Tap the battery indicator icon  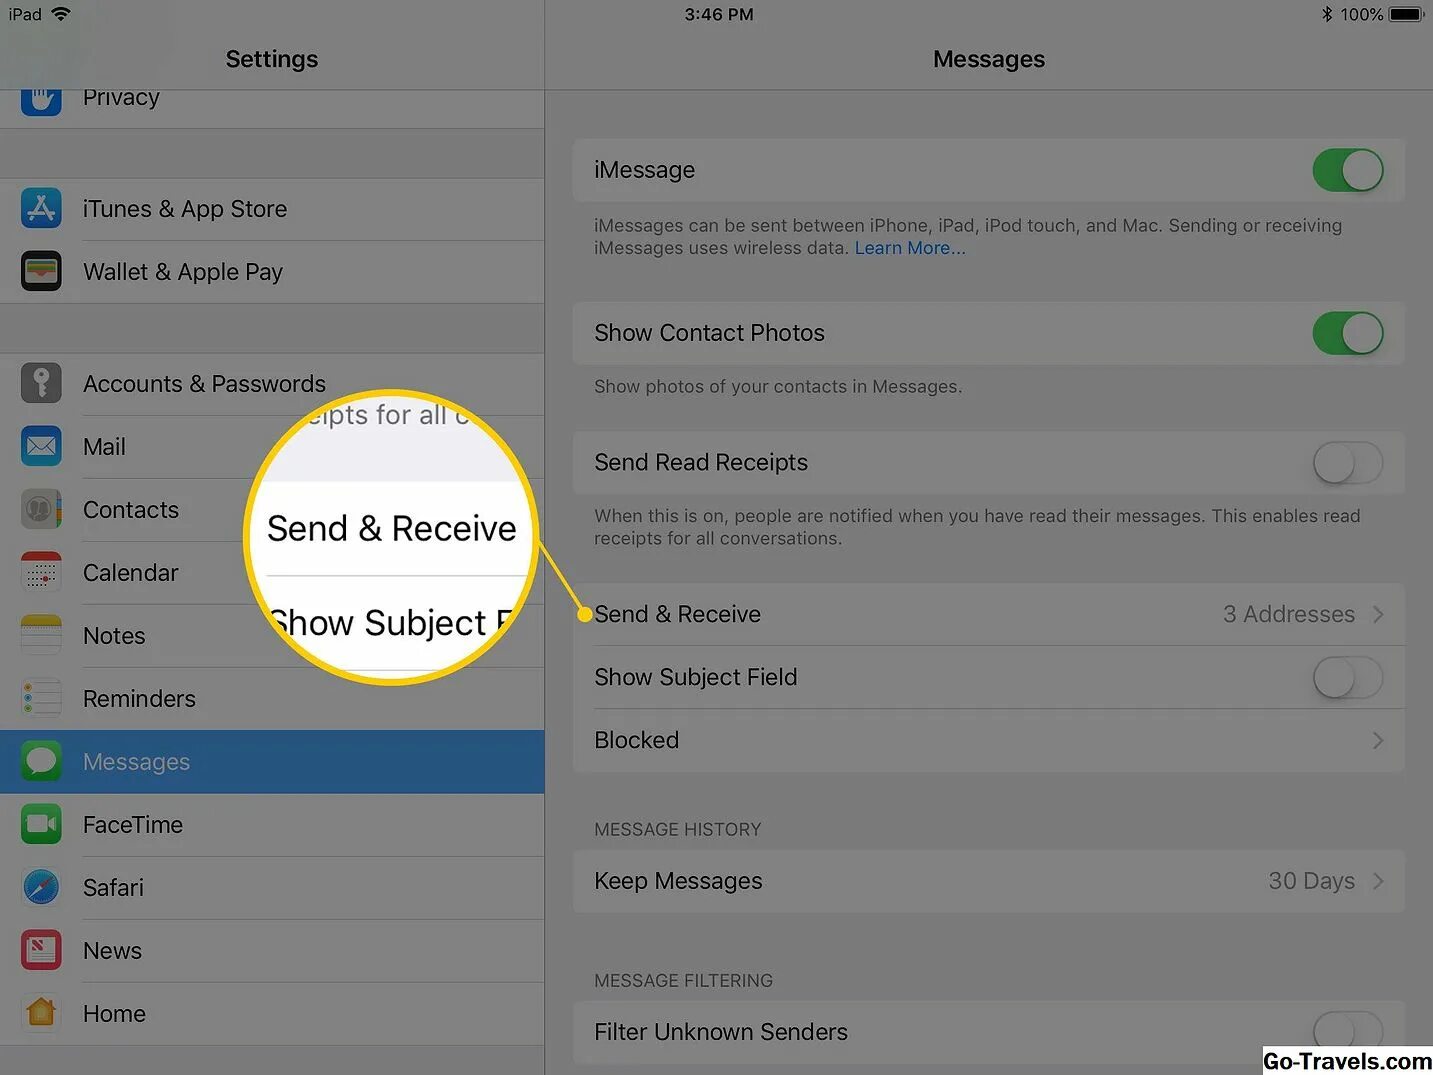tap(1405, 14)
